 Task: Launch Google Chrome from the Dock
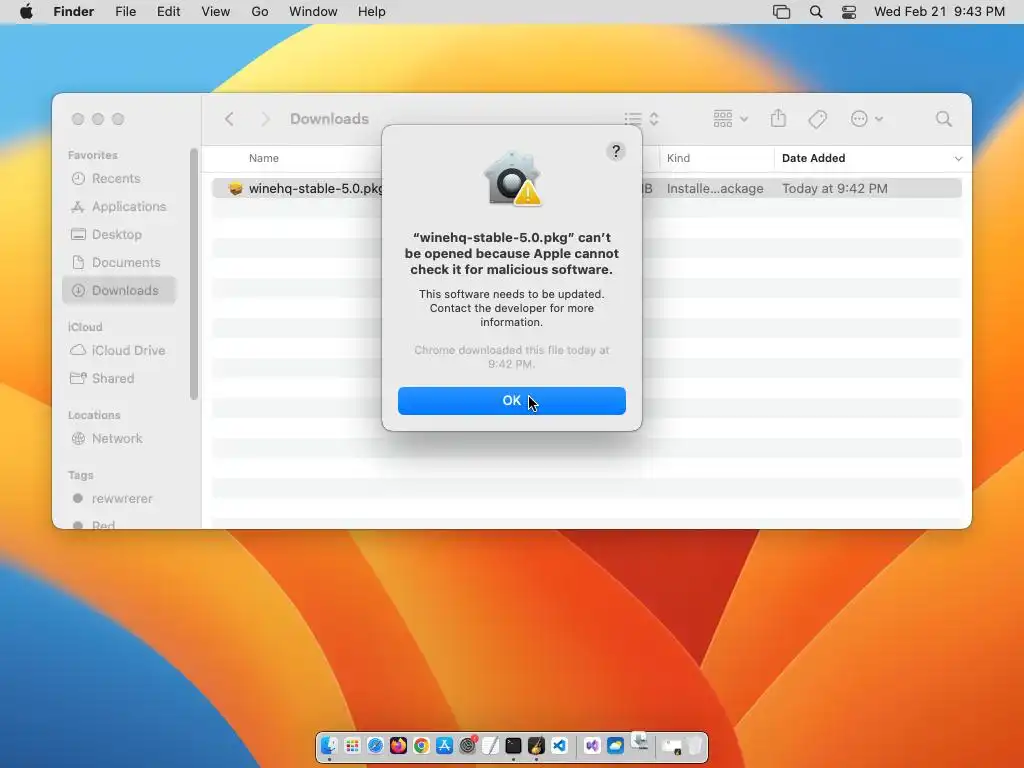tap(421, 745)
